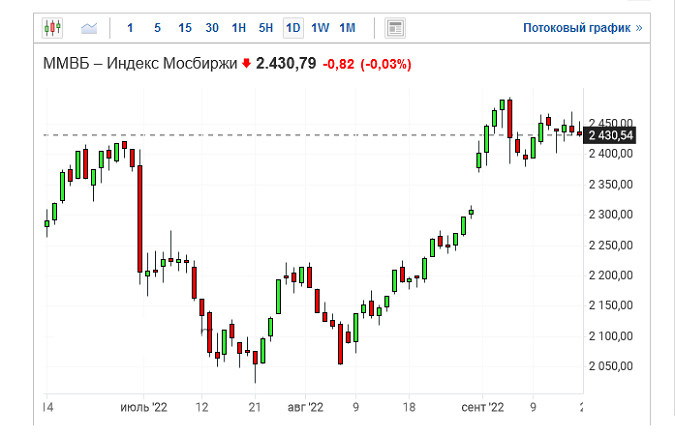Click the июль '22 date axis label
The image size is (675, 434).
(x=143, y=407)
